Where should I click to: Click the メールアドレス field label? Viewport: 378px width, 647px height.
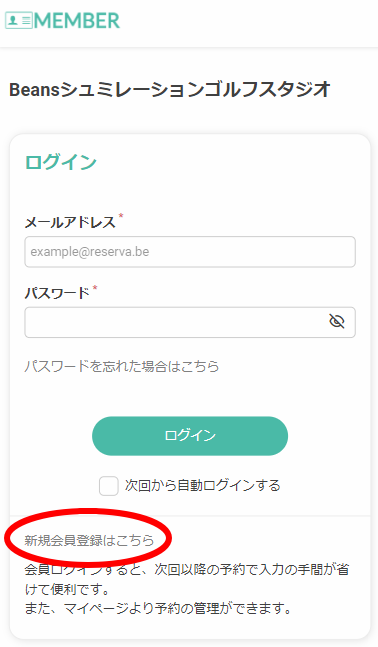coord(70,222)
